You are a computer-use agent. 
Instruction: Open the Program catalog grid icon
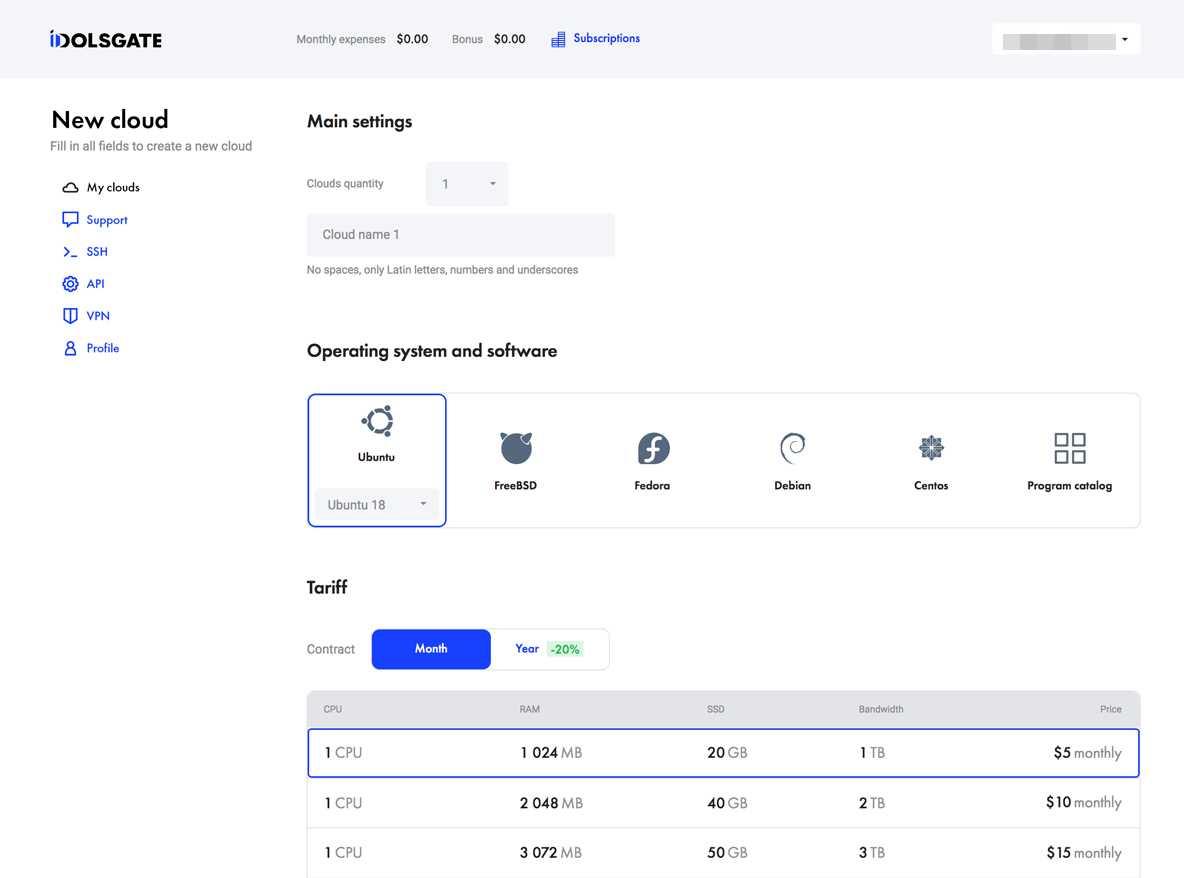point(1070,448)
